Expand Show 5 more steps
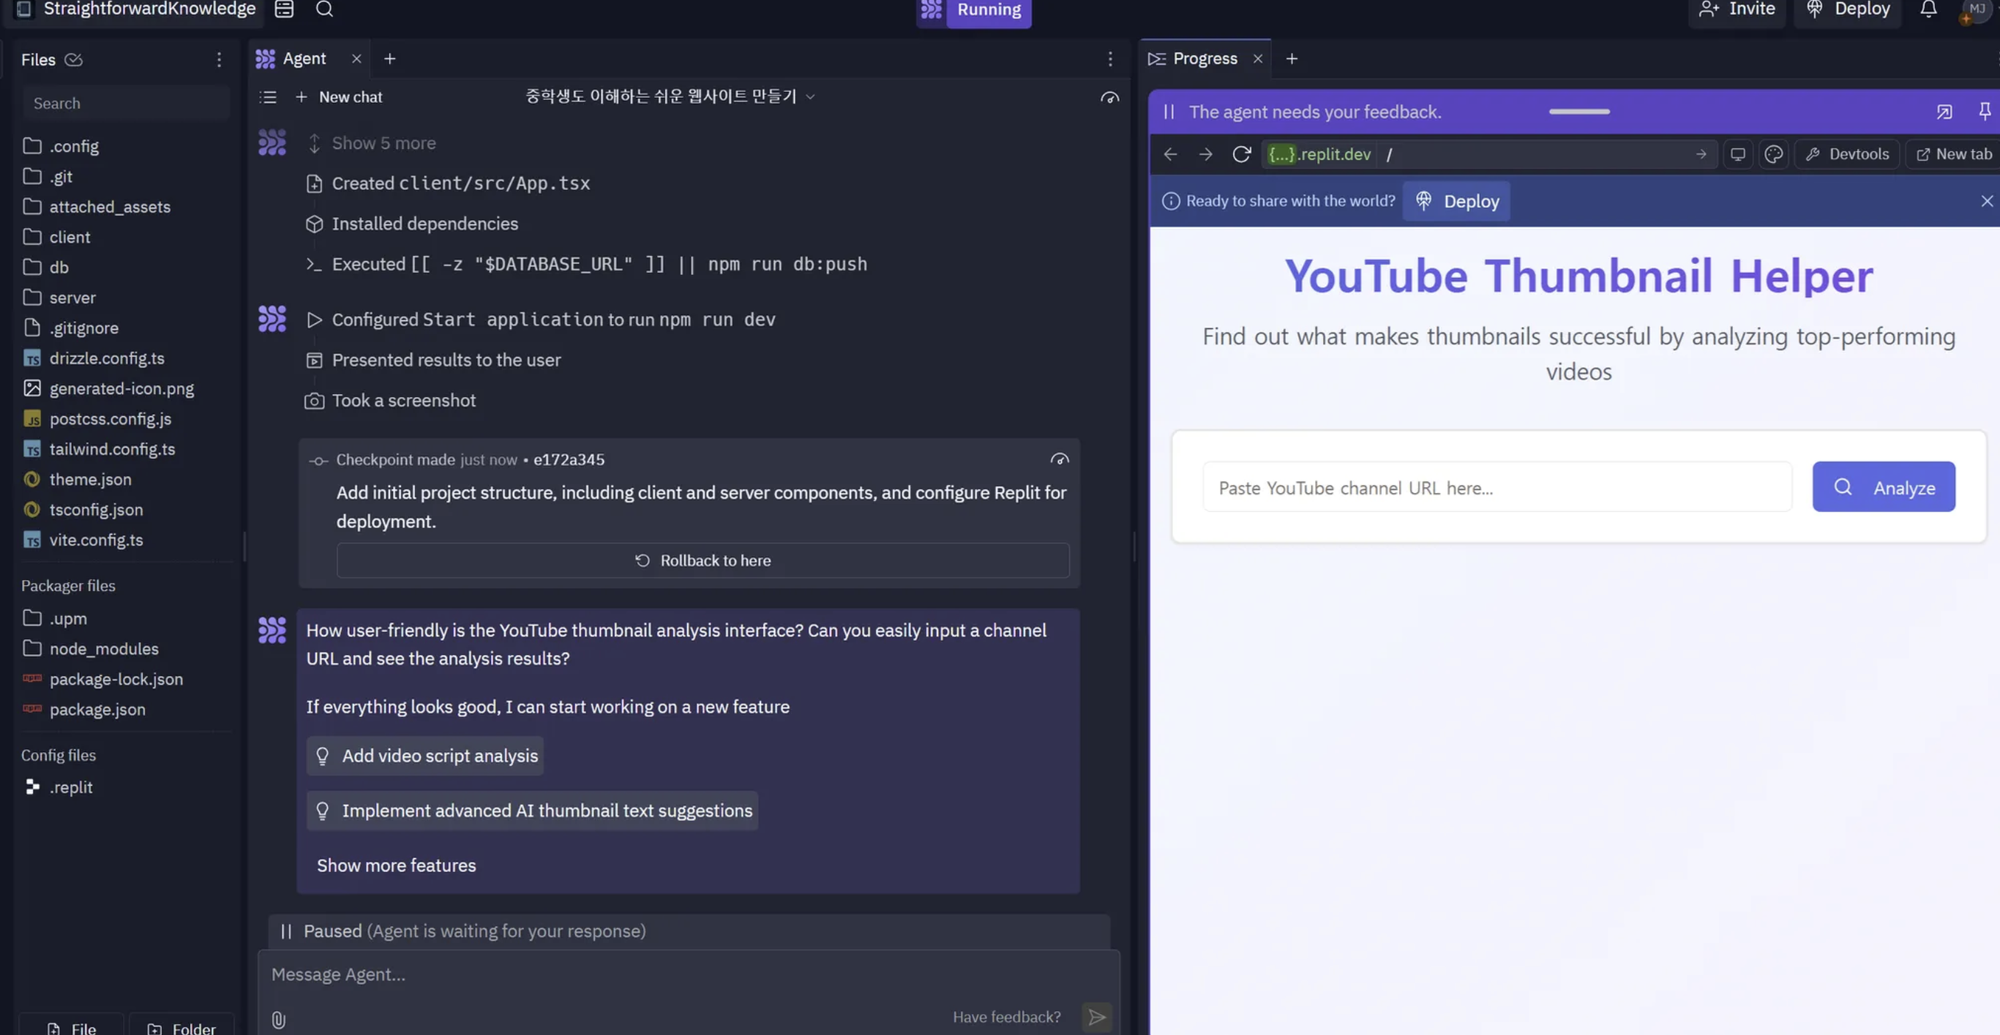The width and height of the screenshot is (2000, 1035). tap(371, 143)
